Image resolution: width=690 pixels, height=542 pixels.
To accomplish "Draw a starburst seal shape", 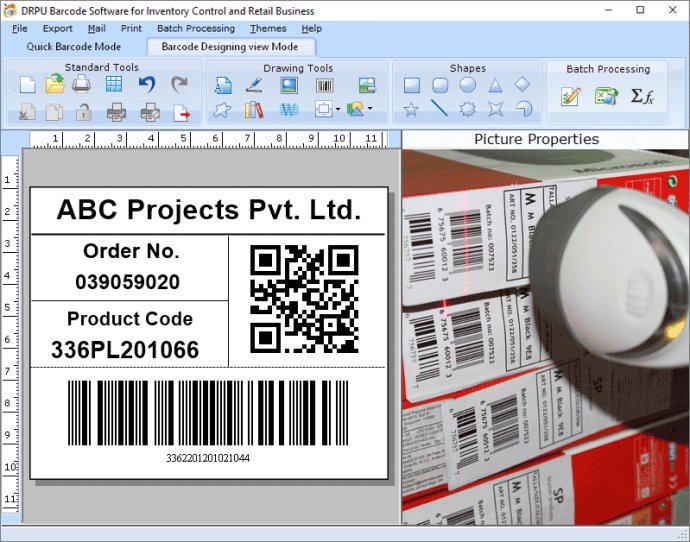I will 467,109.
